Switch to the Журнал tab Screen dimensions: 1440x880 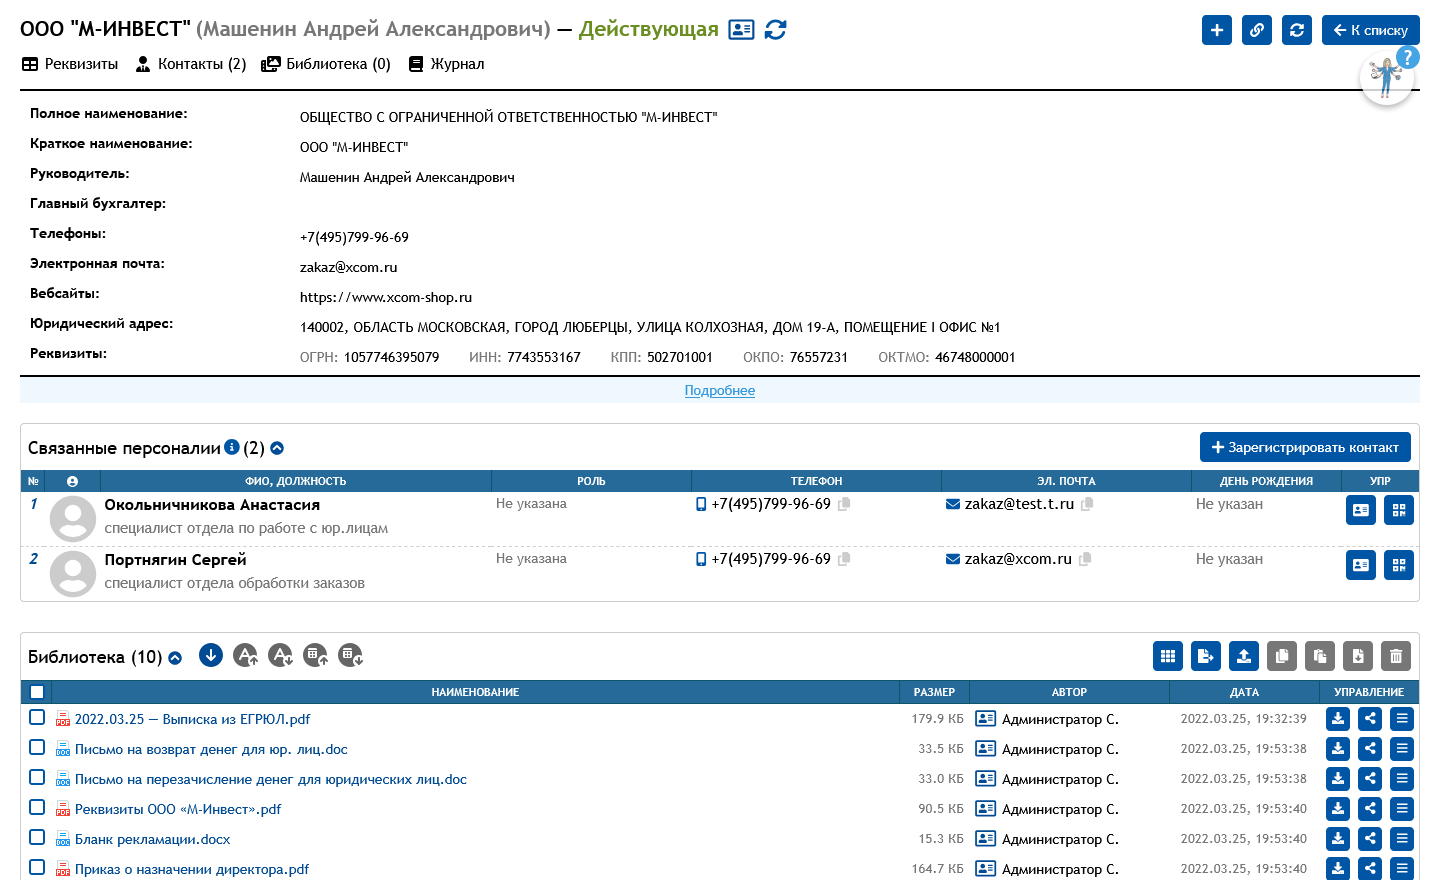446,64
